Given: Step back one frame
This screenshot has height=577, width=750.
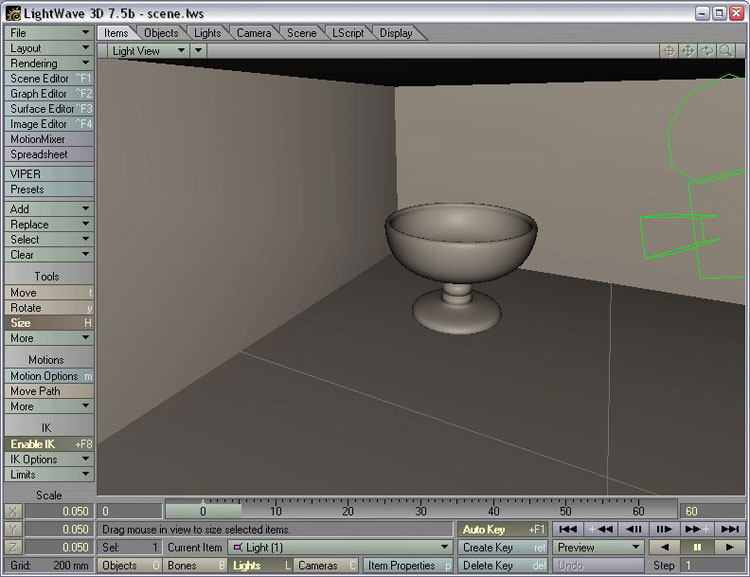Looking at the screenshot, I should point(633,529).
